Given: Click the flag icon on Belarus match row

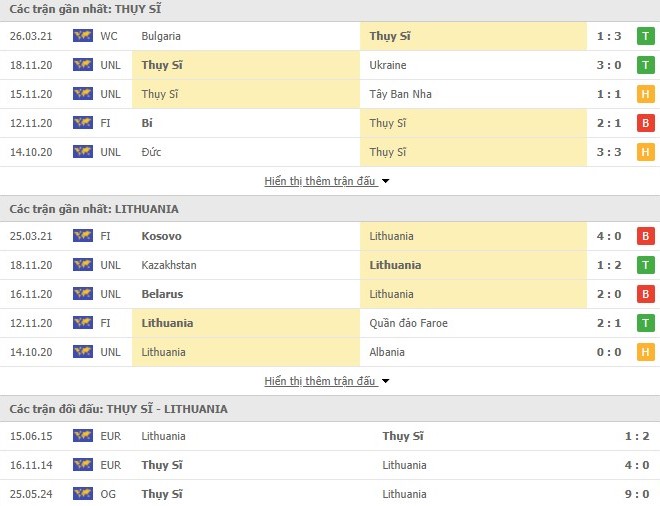Looking at the screenshot, I should (x=82, y=294).
